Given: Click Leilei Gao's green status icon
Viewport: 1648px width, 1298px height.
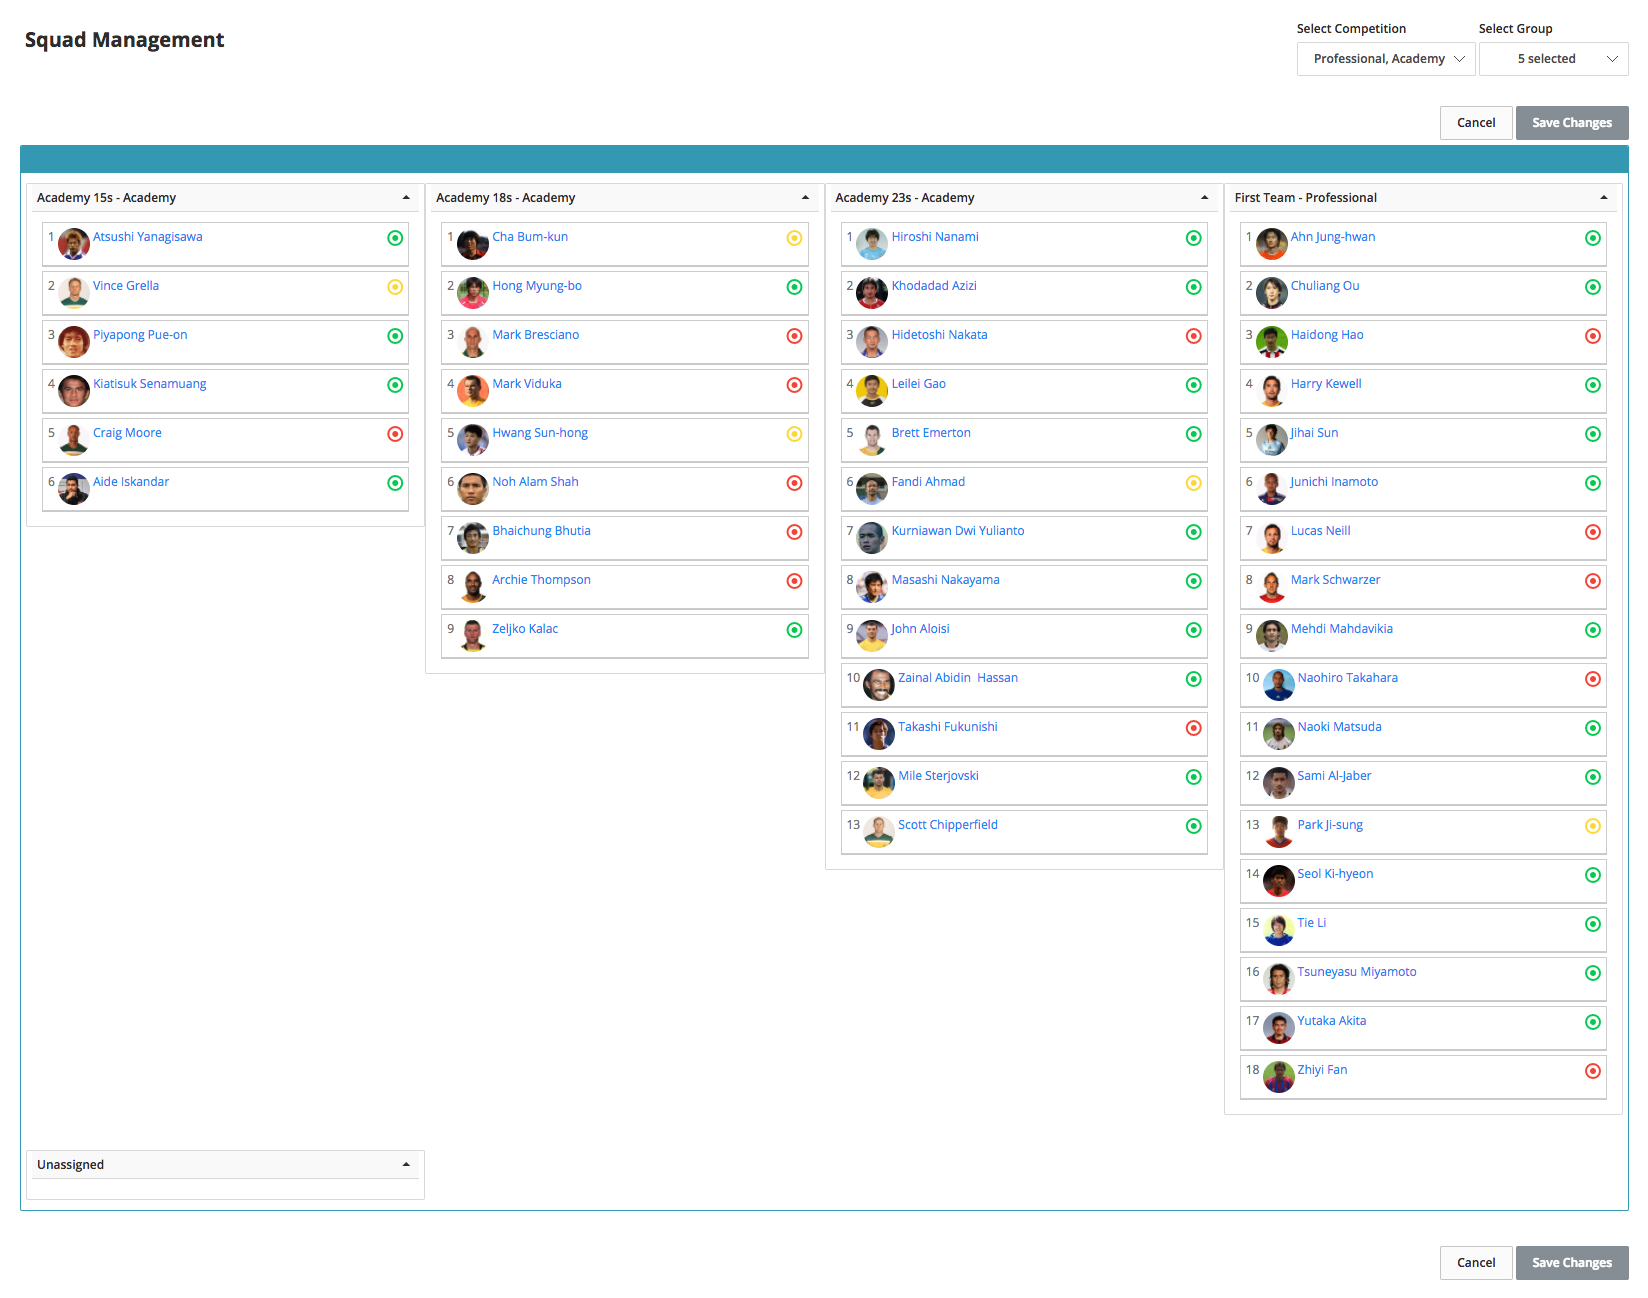Looking at the screenshot, I should 1193,385.
